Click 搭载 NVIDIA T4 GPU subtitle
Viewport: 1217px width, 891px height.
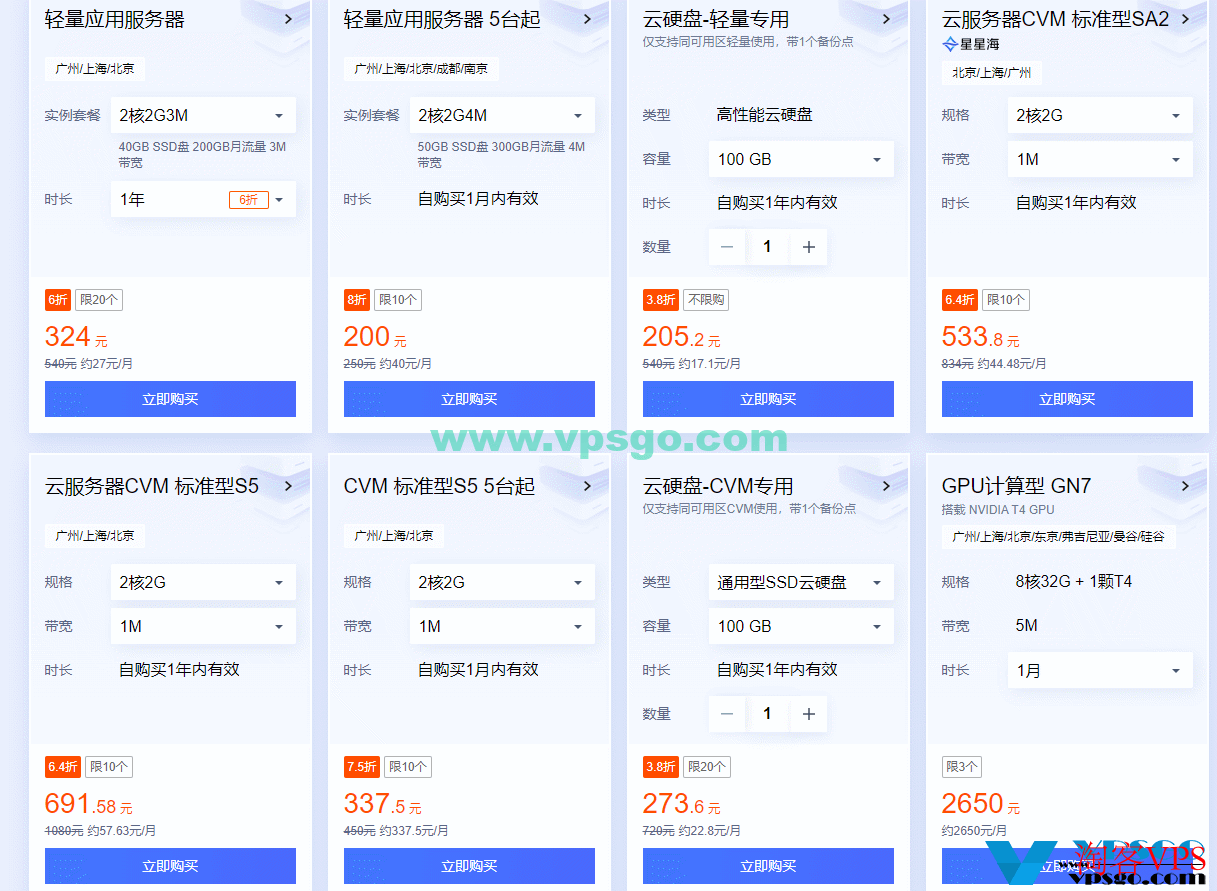(x=998, y=510)
